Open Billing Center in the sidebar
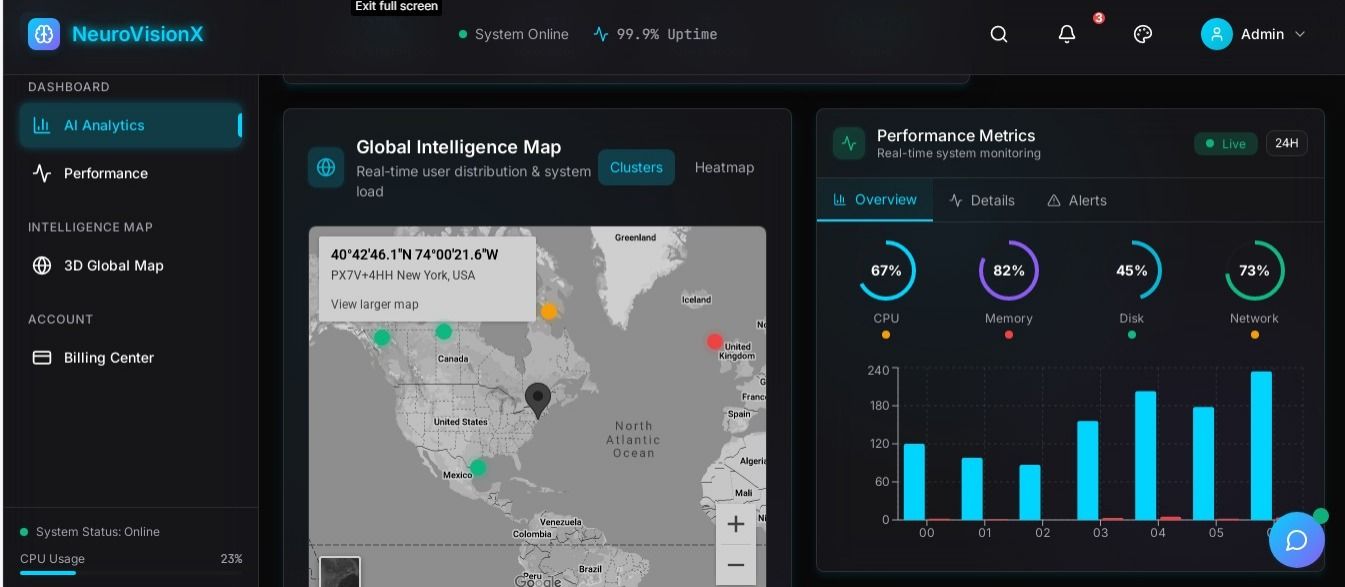1345x587 pixels. pos(108,358)
